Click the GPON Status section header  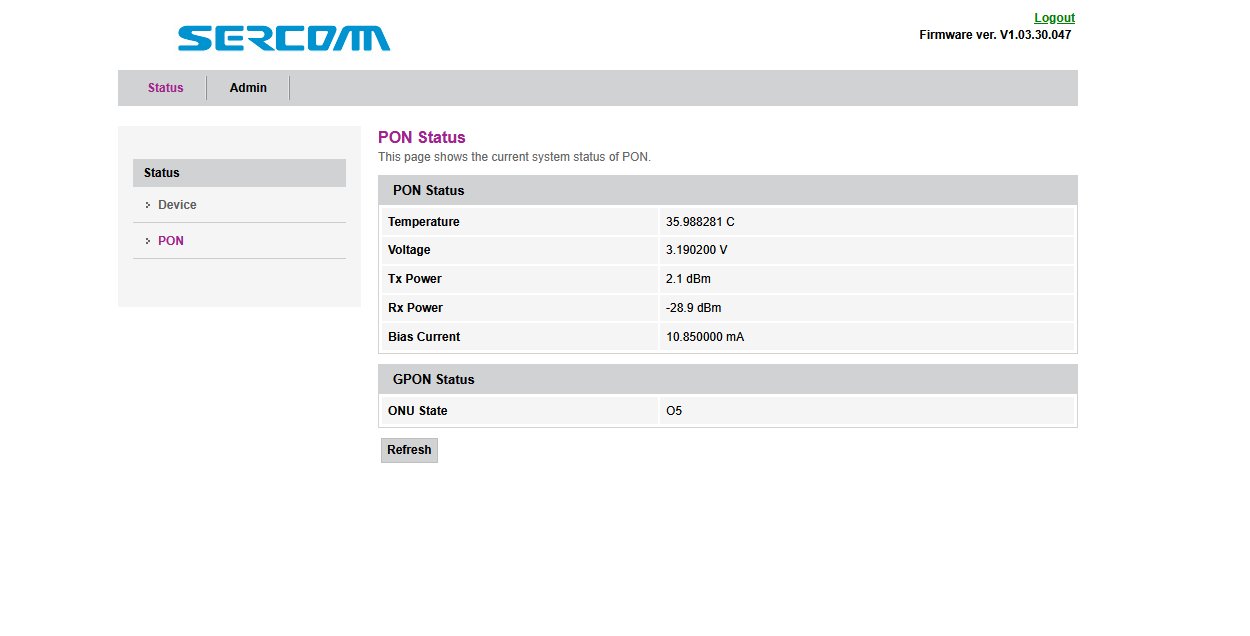728,380
